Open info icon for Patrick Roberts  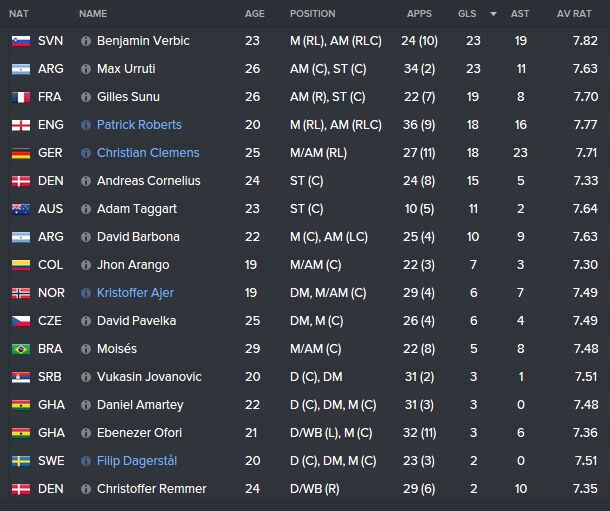click(x=86, y=125)
